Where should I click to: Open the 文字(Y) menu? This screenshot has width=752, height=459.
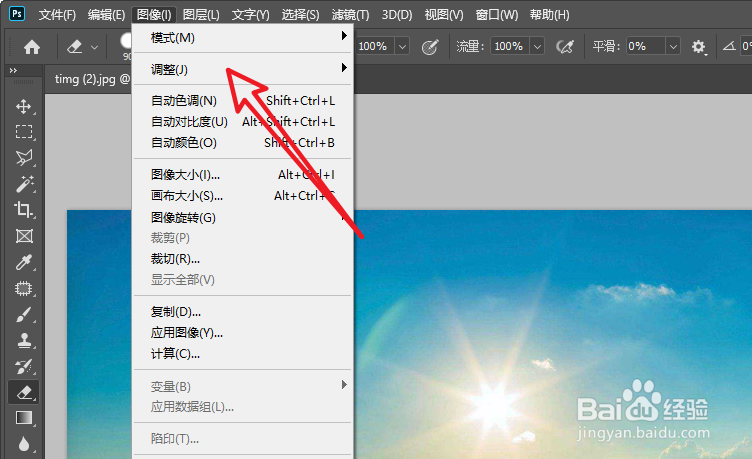(250, 15)
